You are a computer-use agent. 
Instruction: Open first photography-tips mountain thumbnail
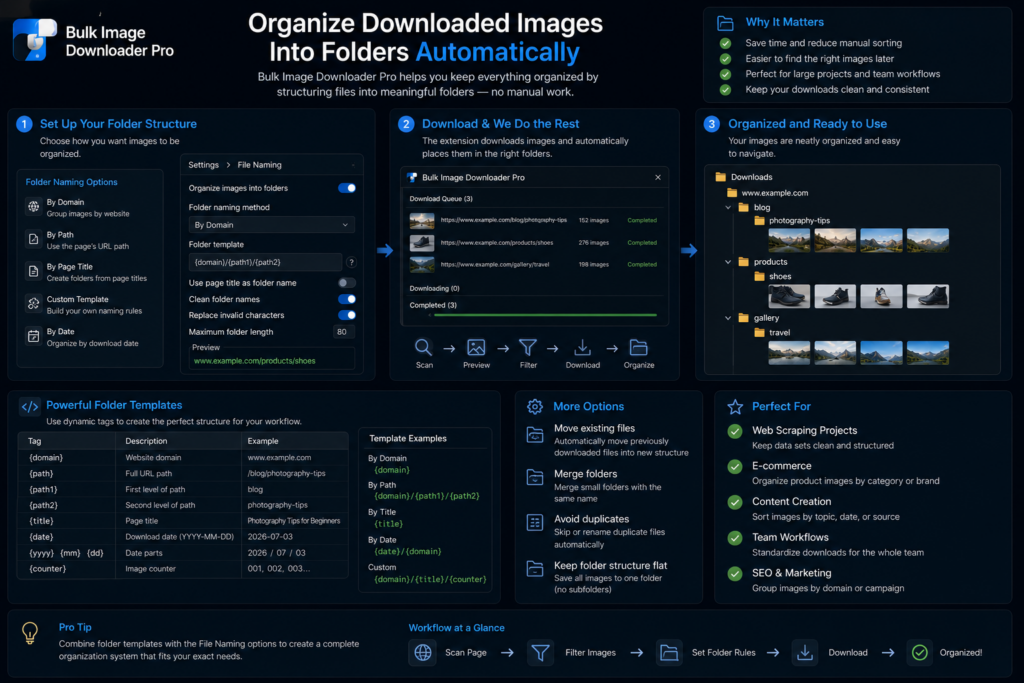pos(789,240)
